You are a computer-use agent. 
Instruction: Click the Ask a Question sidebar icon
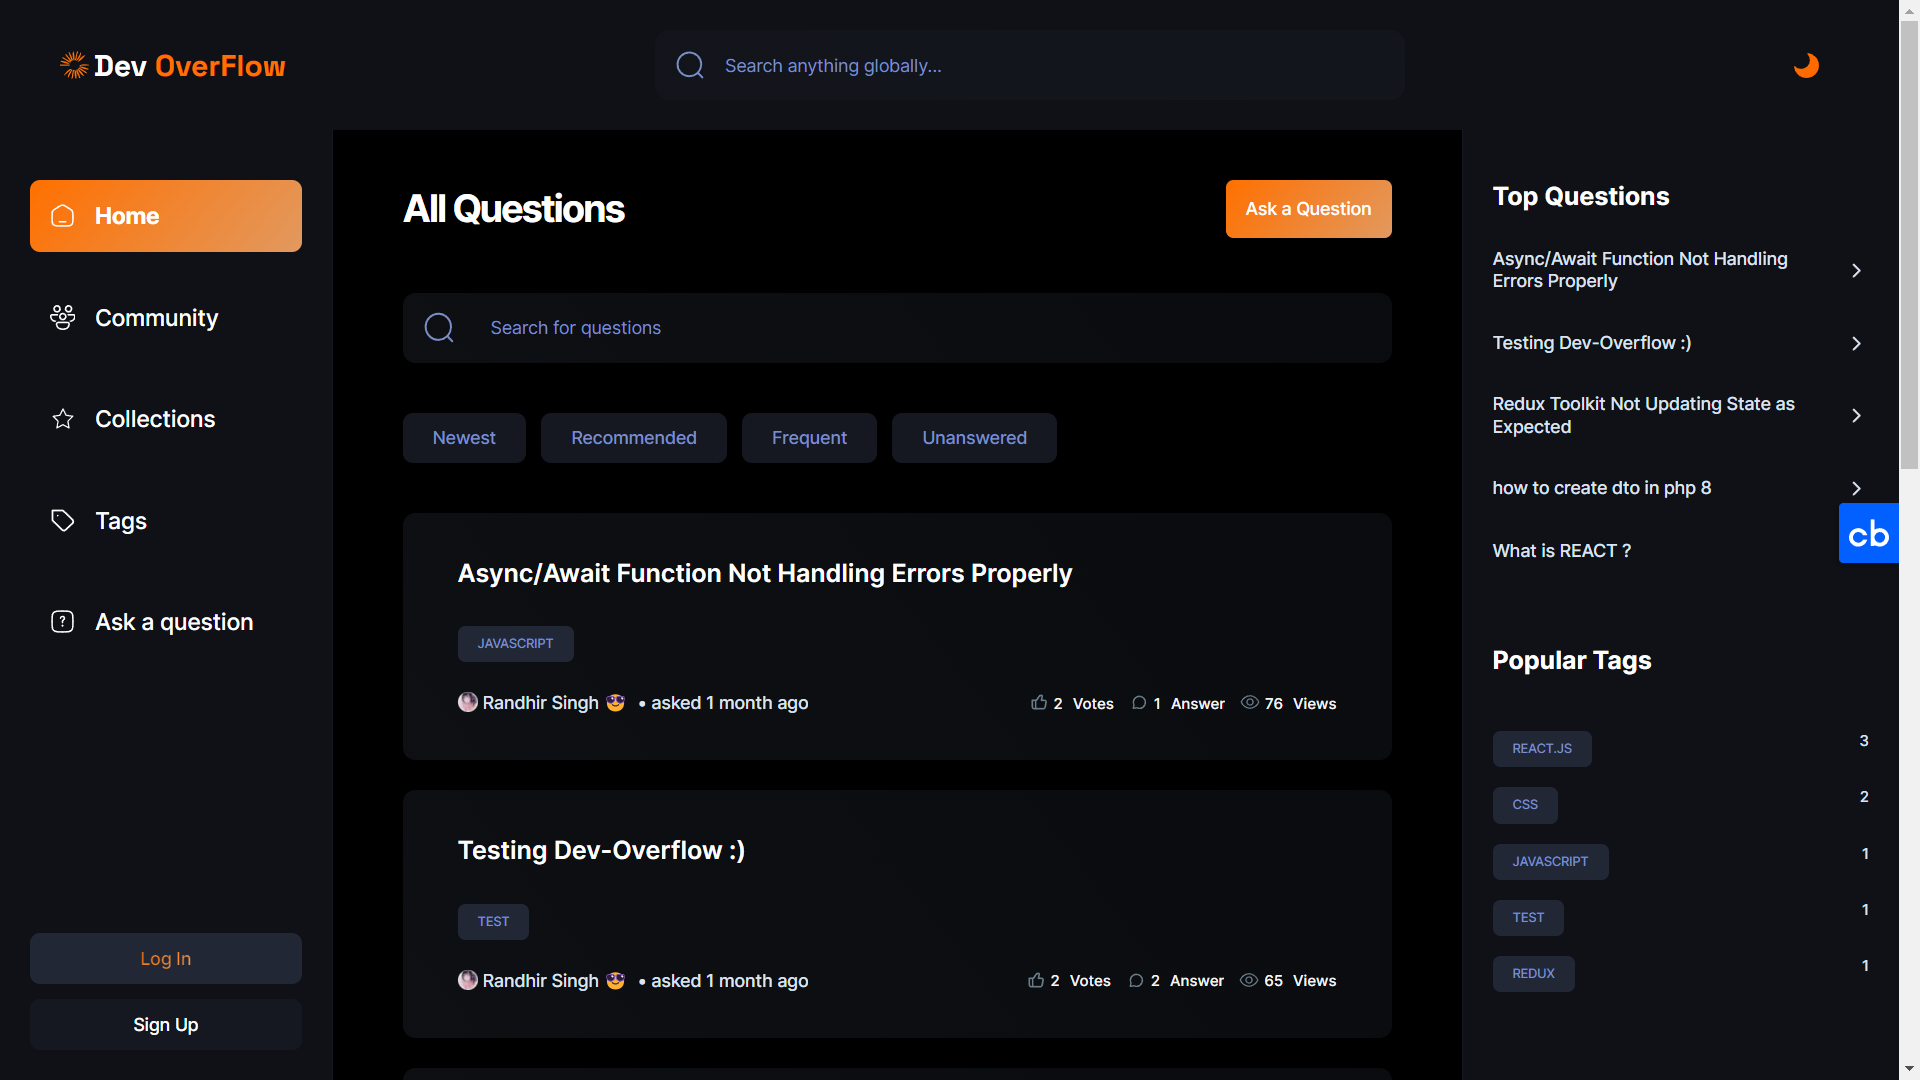coord(62,620)
